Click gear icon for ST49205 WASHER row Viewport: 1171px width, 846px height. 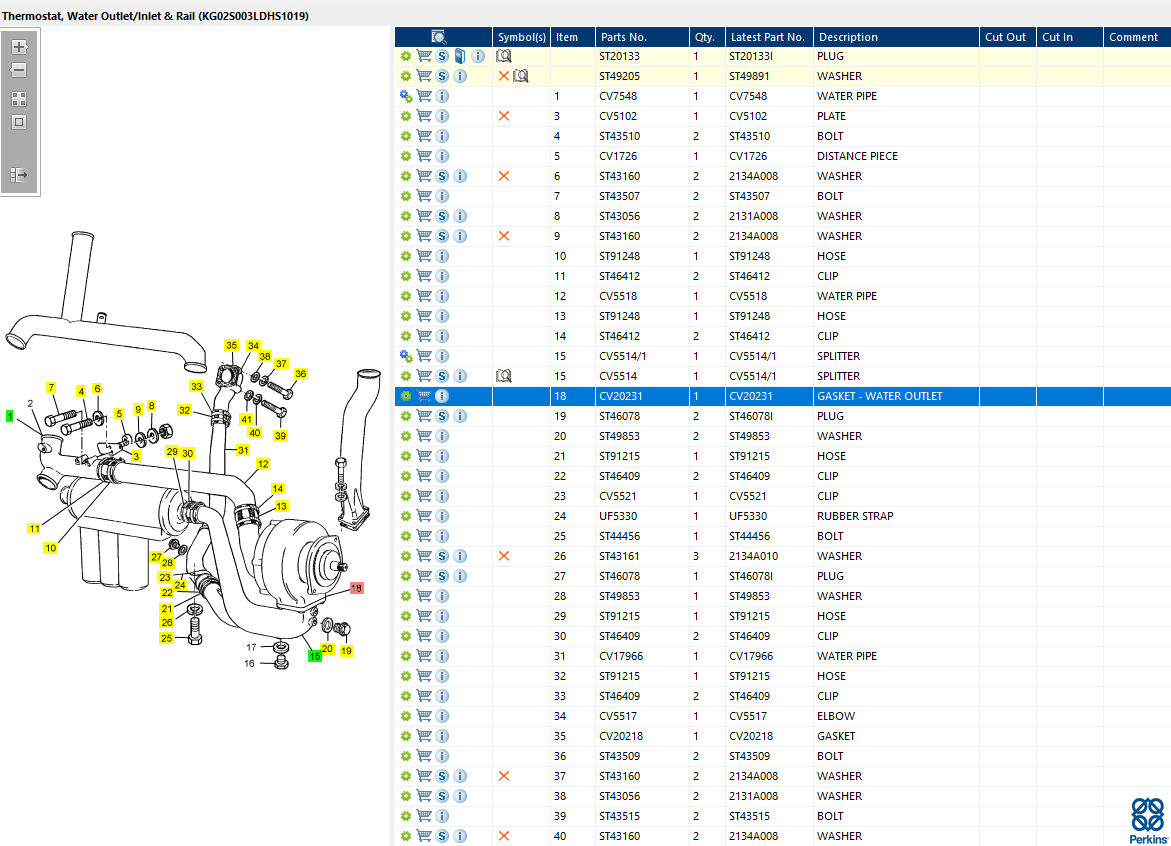click(x=406, y=76)
